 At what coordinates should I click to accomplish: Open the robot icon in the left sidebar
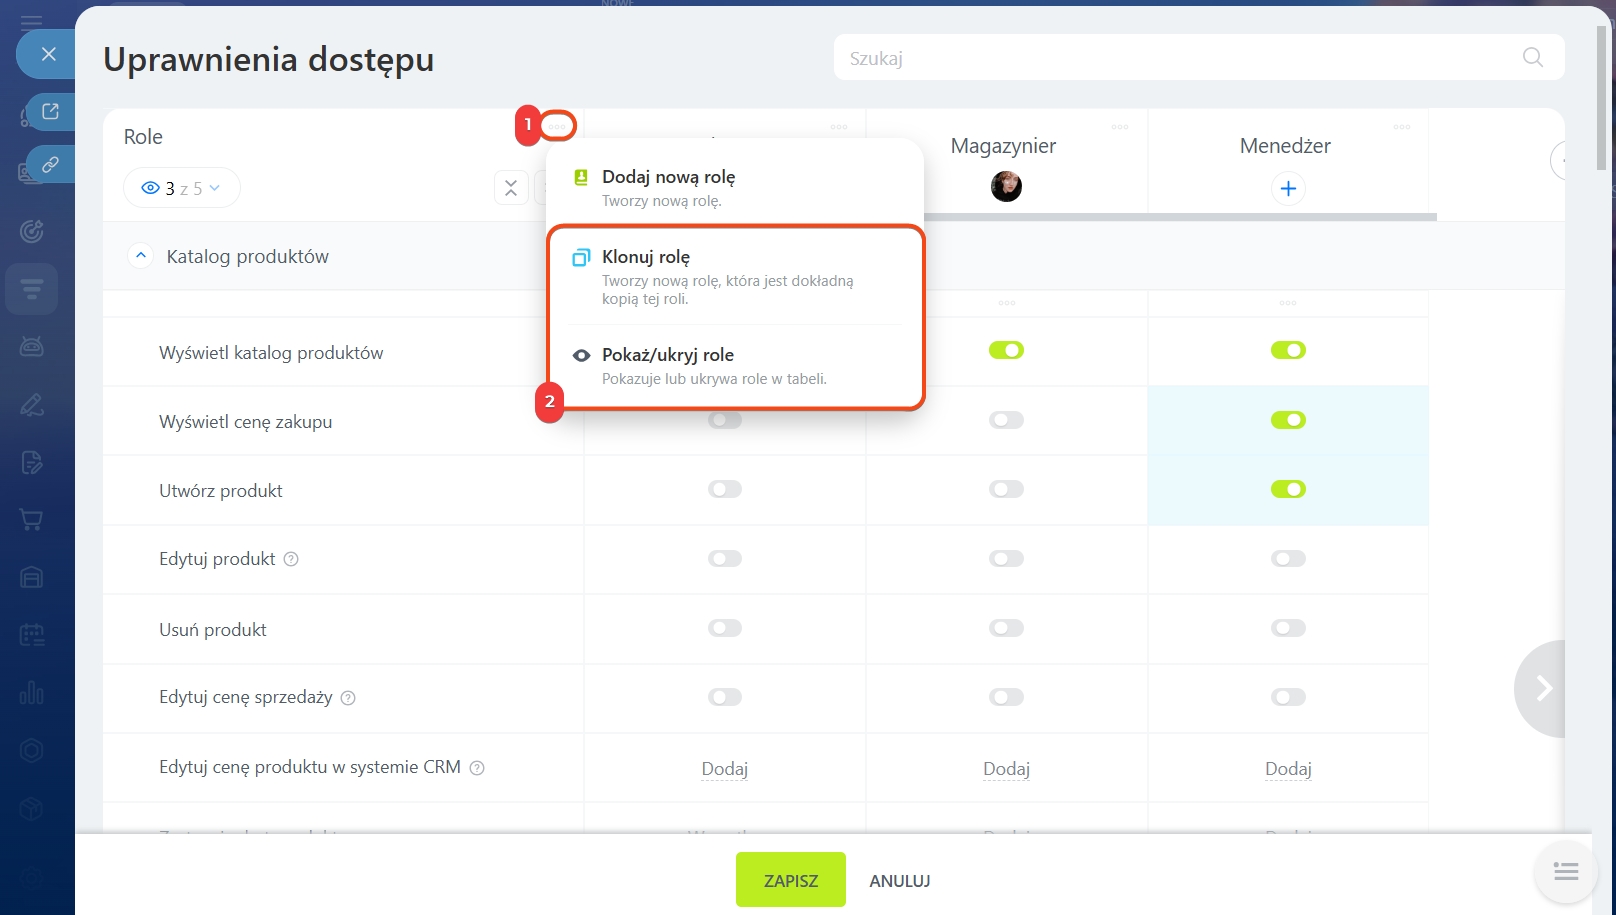point(32,347)
